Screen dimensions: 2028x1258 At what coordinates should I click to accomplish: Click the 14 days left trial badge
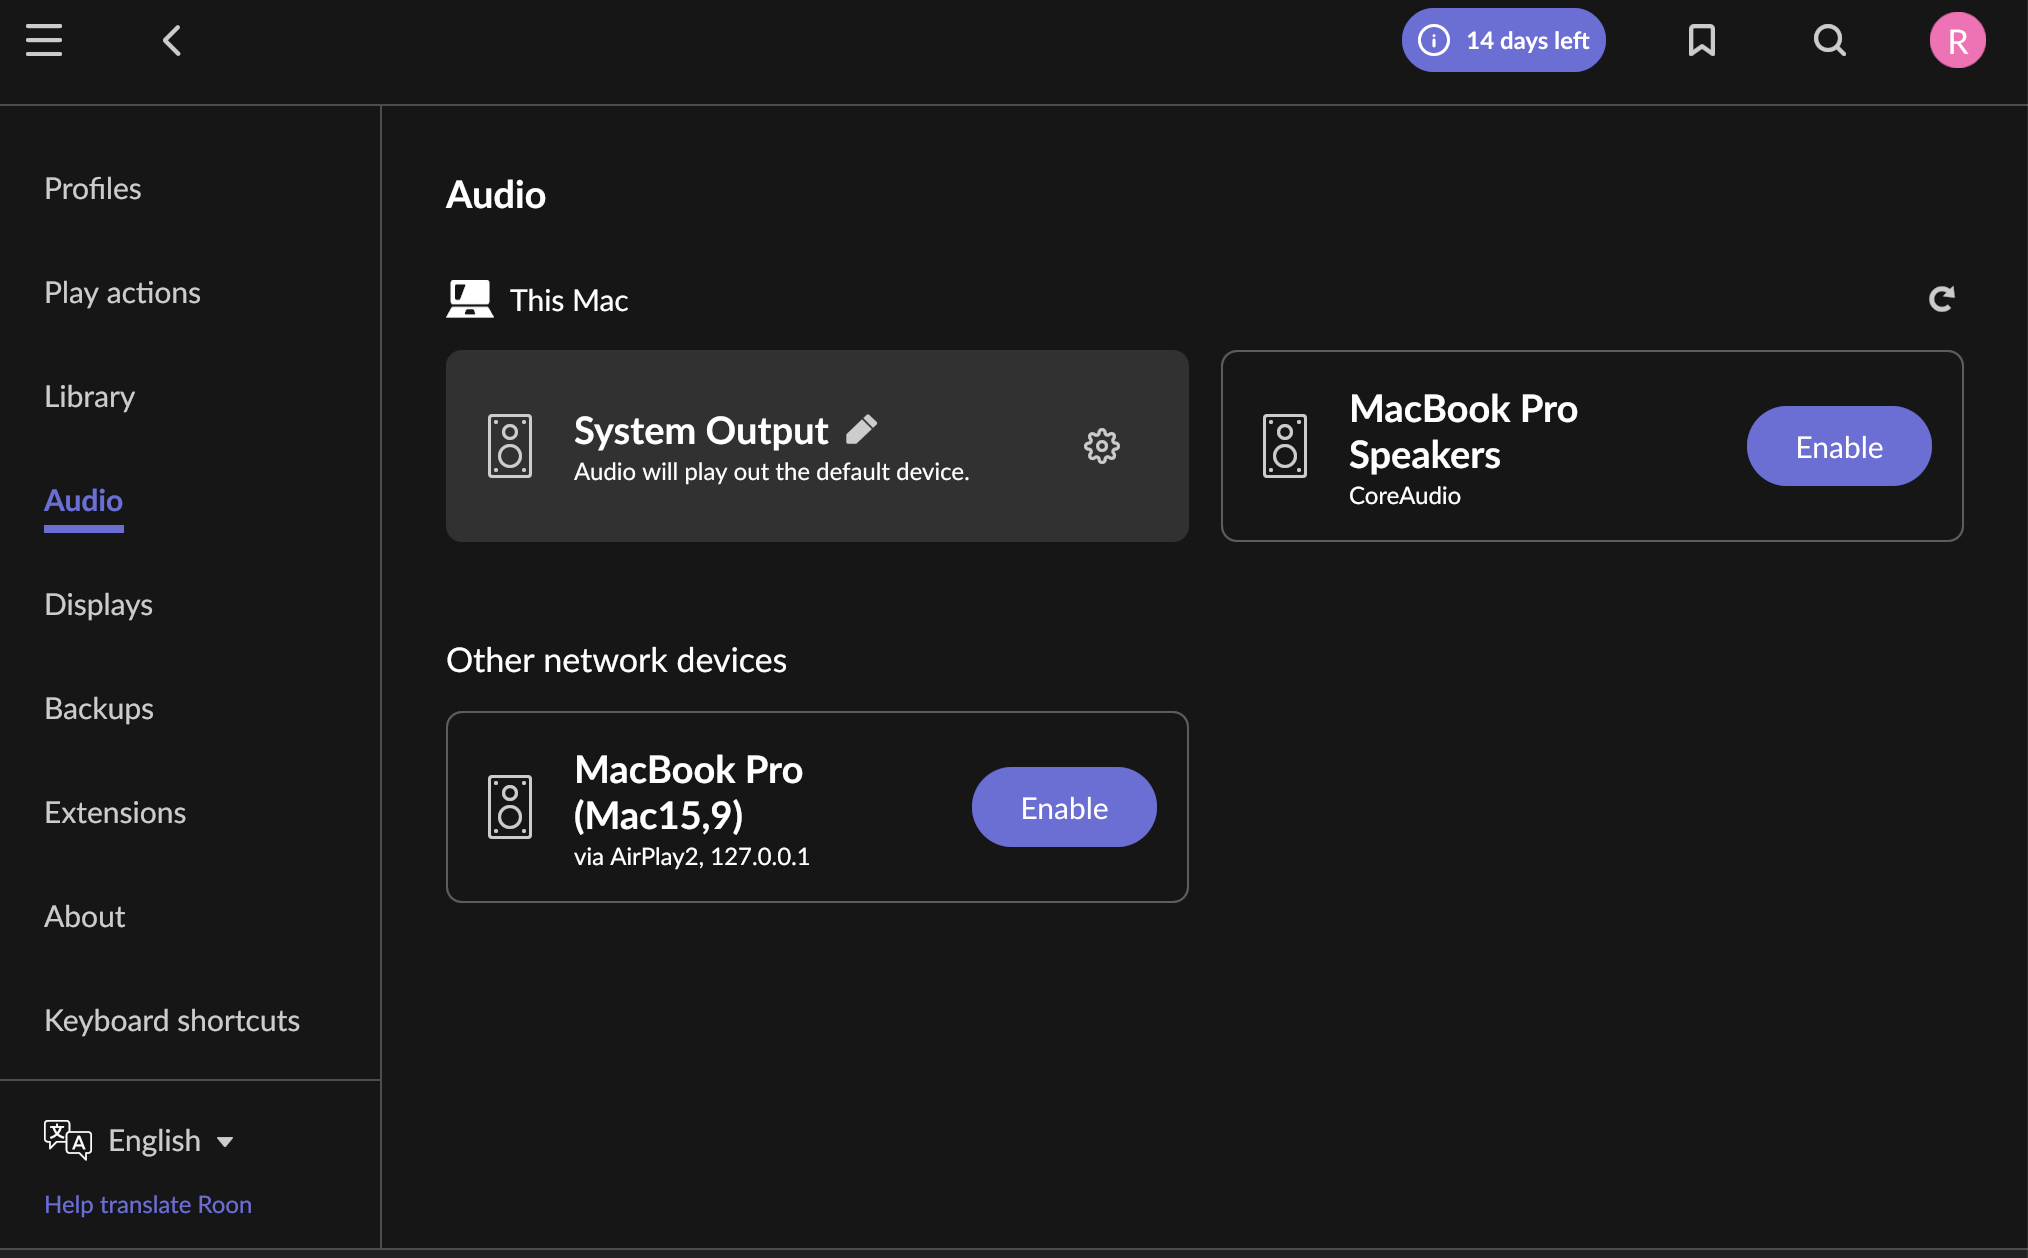(x=1503, y=40)
